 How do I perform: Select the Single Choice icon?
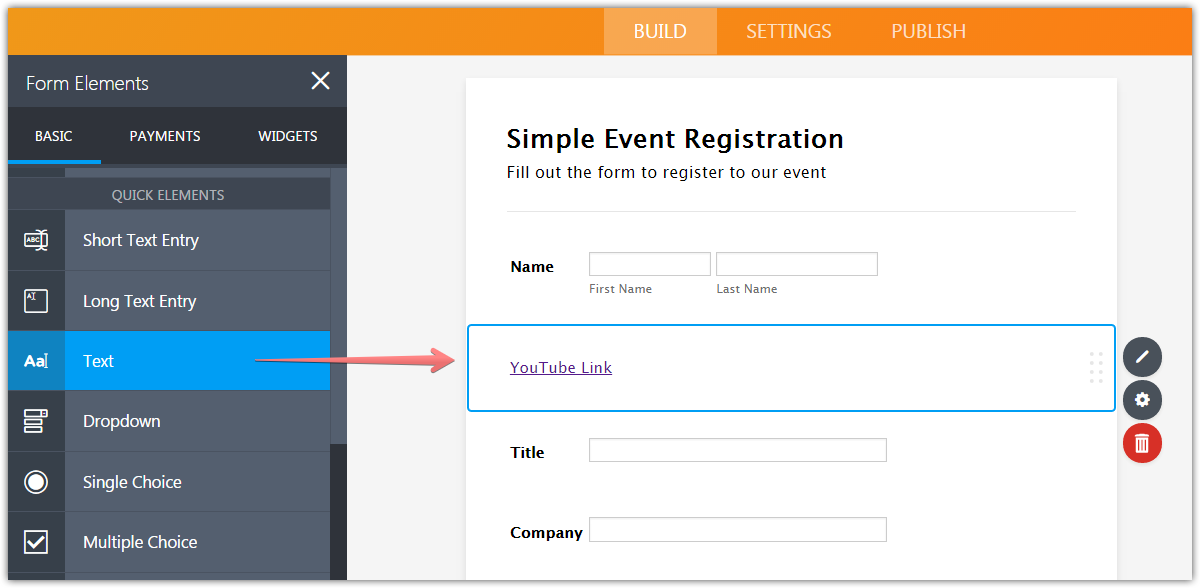36,481
